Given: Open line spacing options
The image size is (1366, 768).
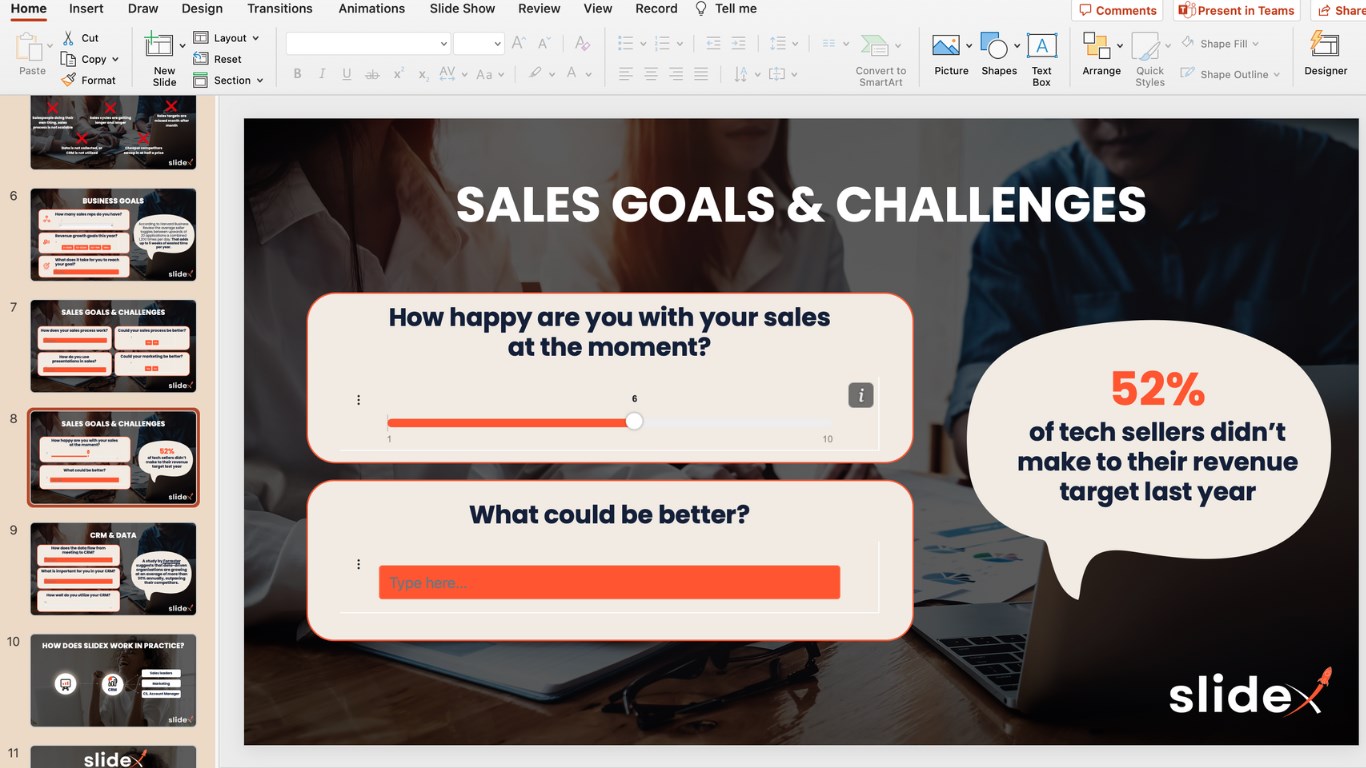Looking at the screenshot, I should tap(778, 44).
